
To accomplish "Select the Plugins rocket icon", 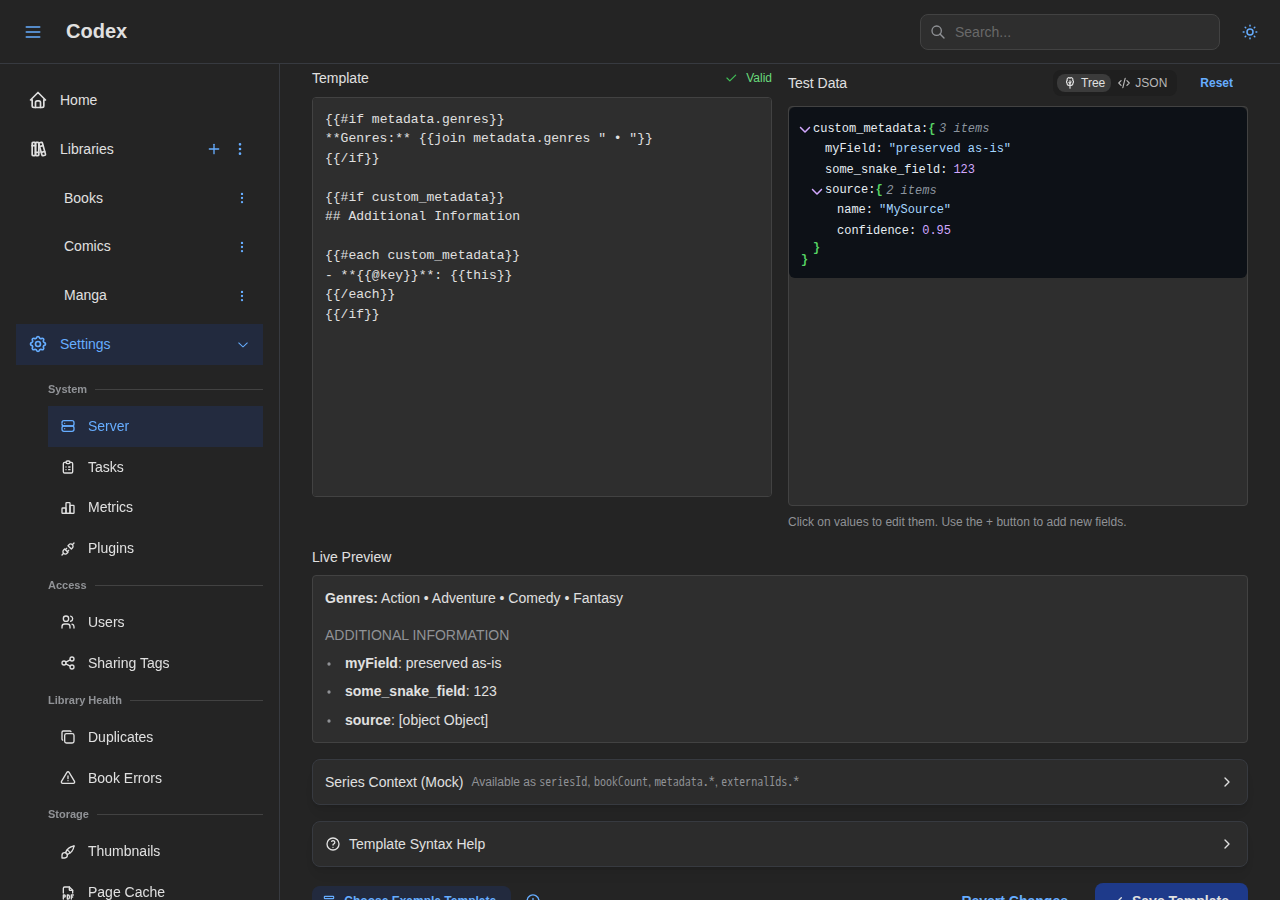I will [68, 548].
